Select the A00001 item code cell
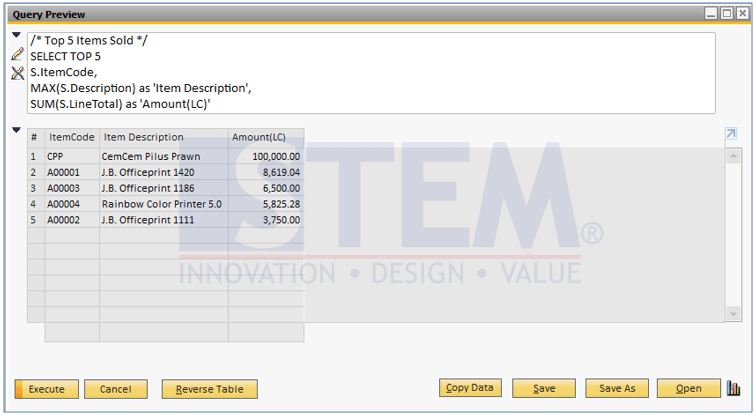Screen dimensions: 755x415 tap(72, 172)
